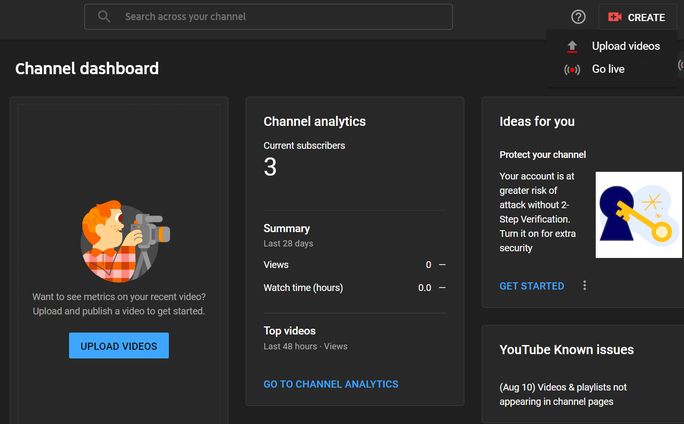Click the key and keyhole security image
The height and width of the screenshot is (424, 684).
[639, 215]
